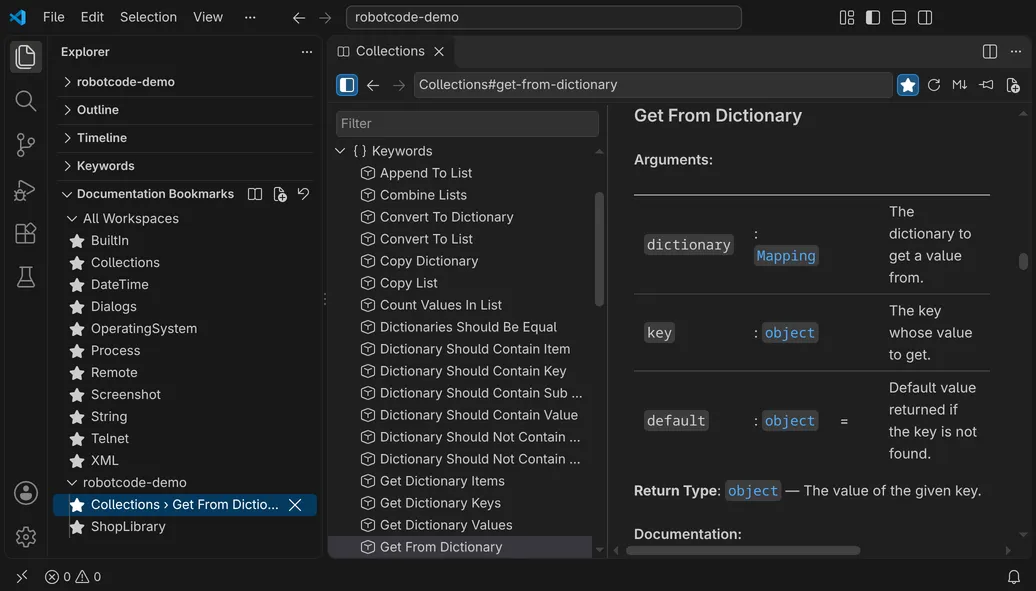This screenshot has width=1036, height=591.
Task: Open the File menu
Action: 54,17
